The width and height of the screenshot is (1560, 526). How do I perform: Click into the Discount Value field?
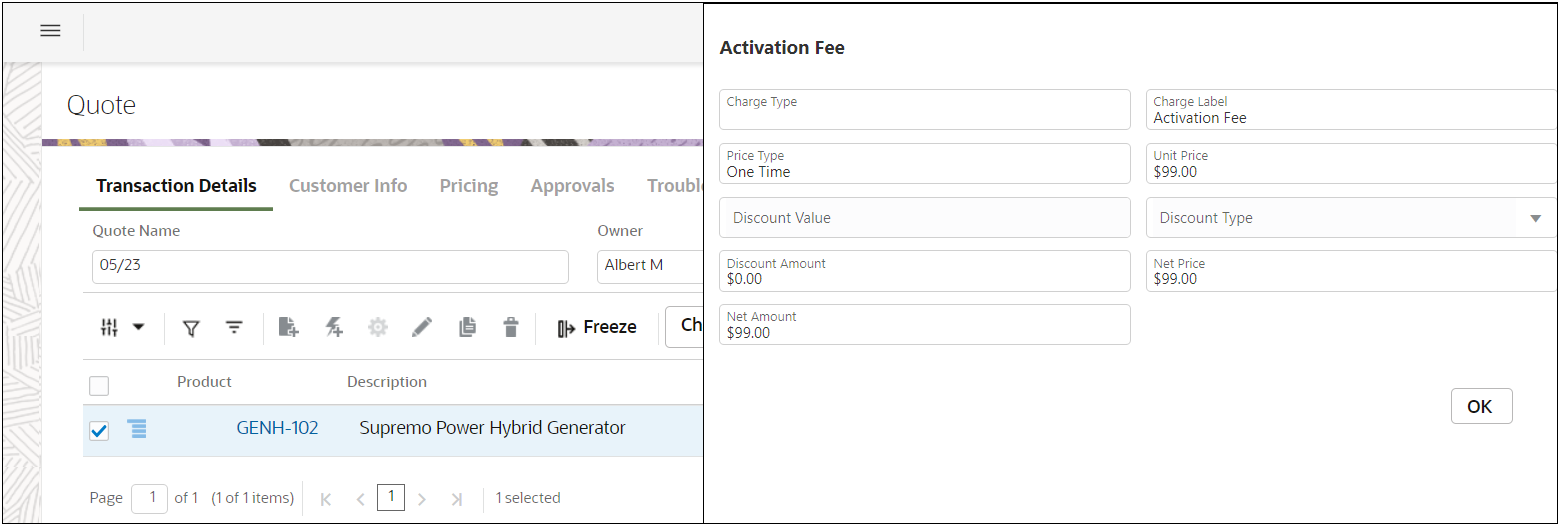click(924, 218)
